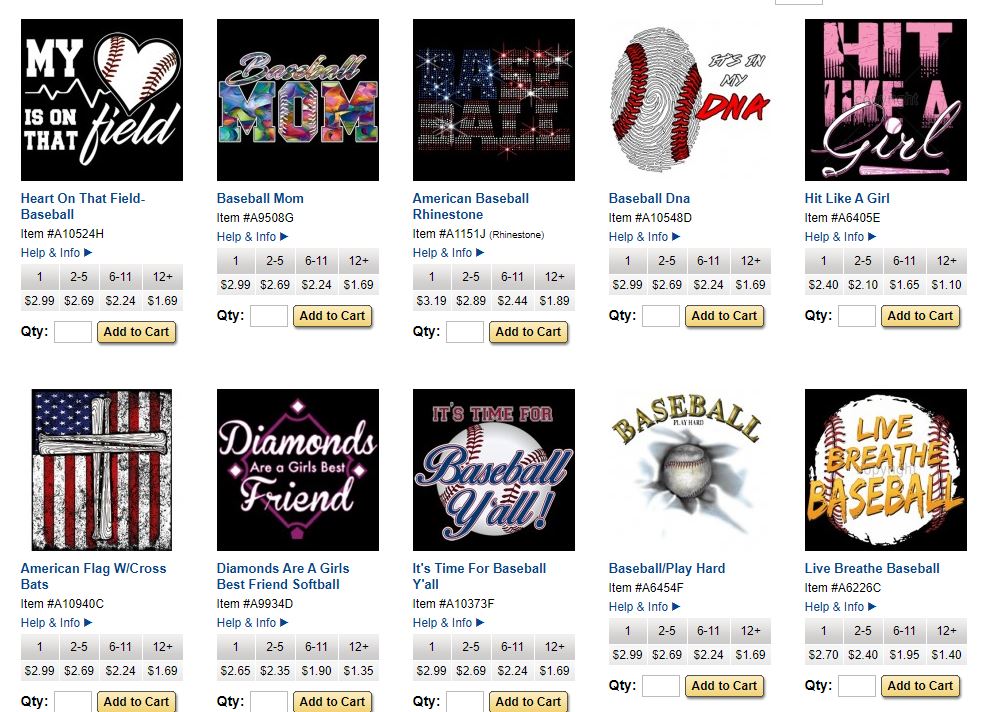The image size is (997, 712).
Task: Open the Diamonds Are A Girls Best Friend link
Action: (x=283, y=576)
